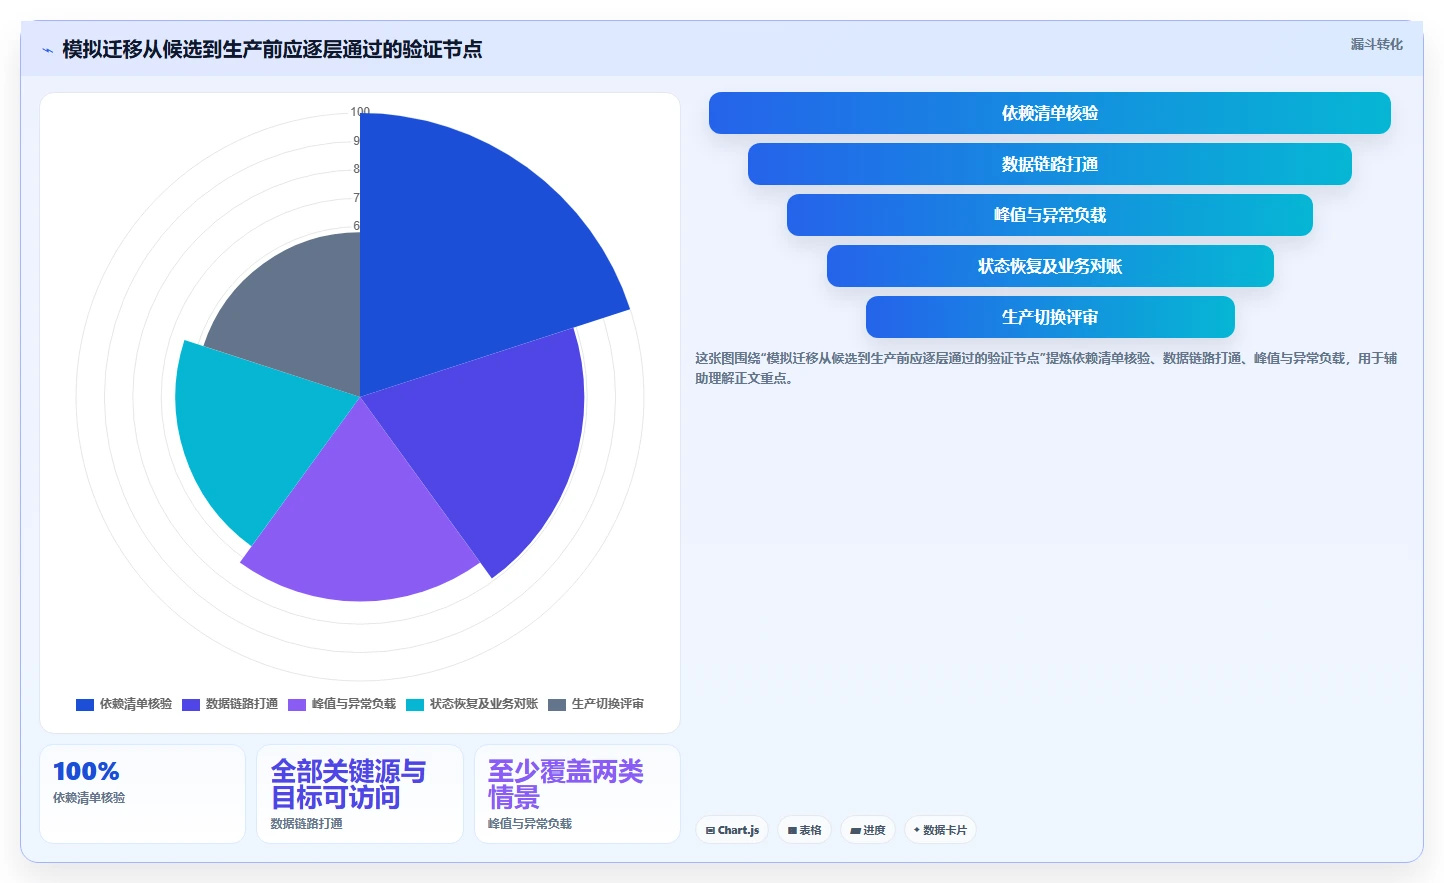
Task: Toggle the 依赖清单核验 legend color box
Action: [85, 704]
